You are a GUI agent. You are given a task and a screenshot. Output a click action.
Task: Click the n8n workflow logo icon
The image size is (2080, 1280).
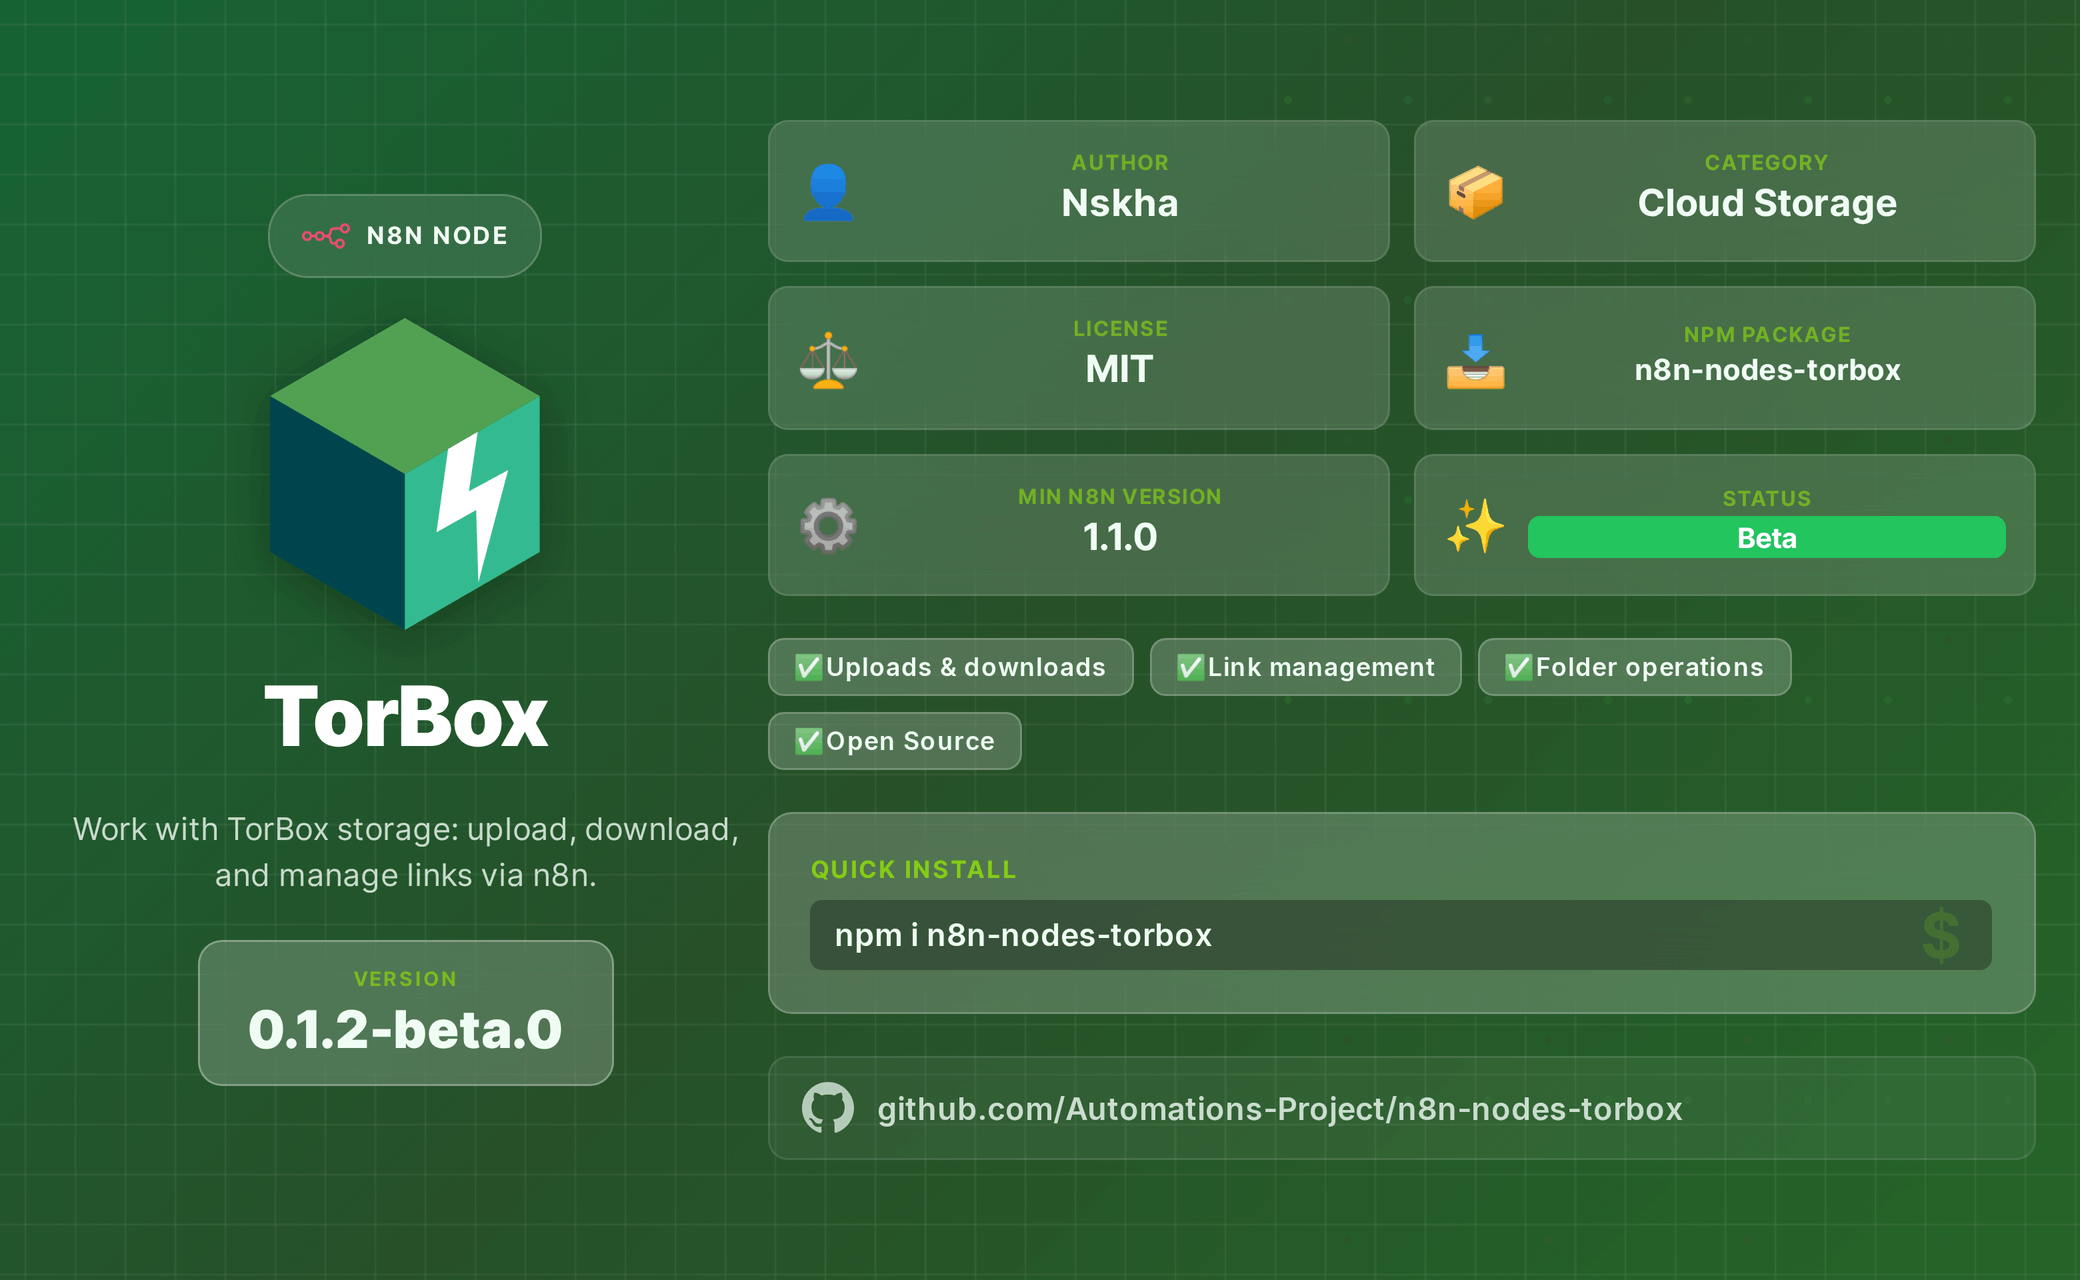326,236
